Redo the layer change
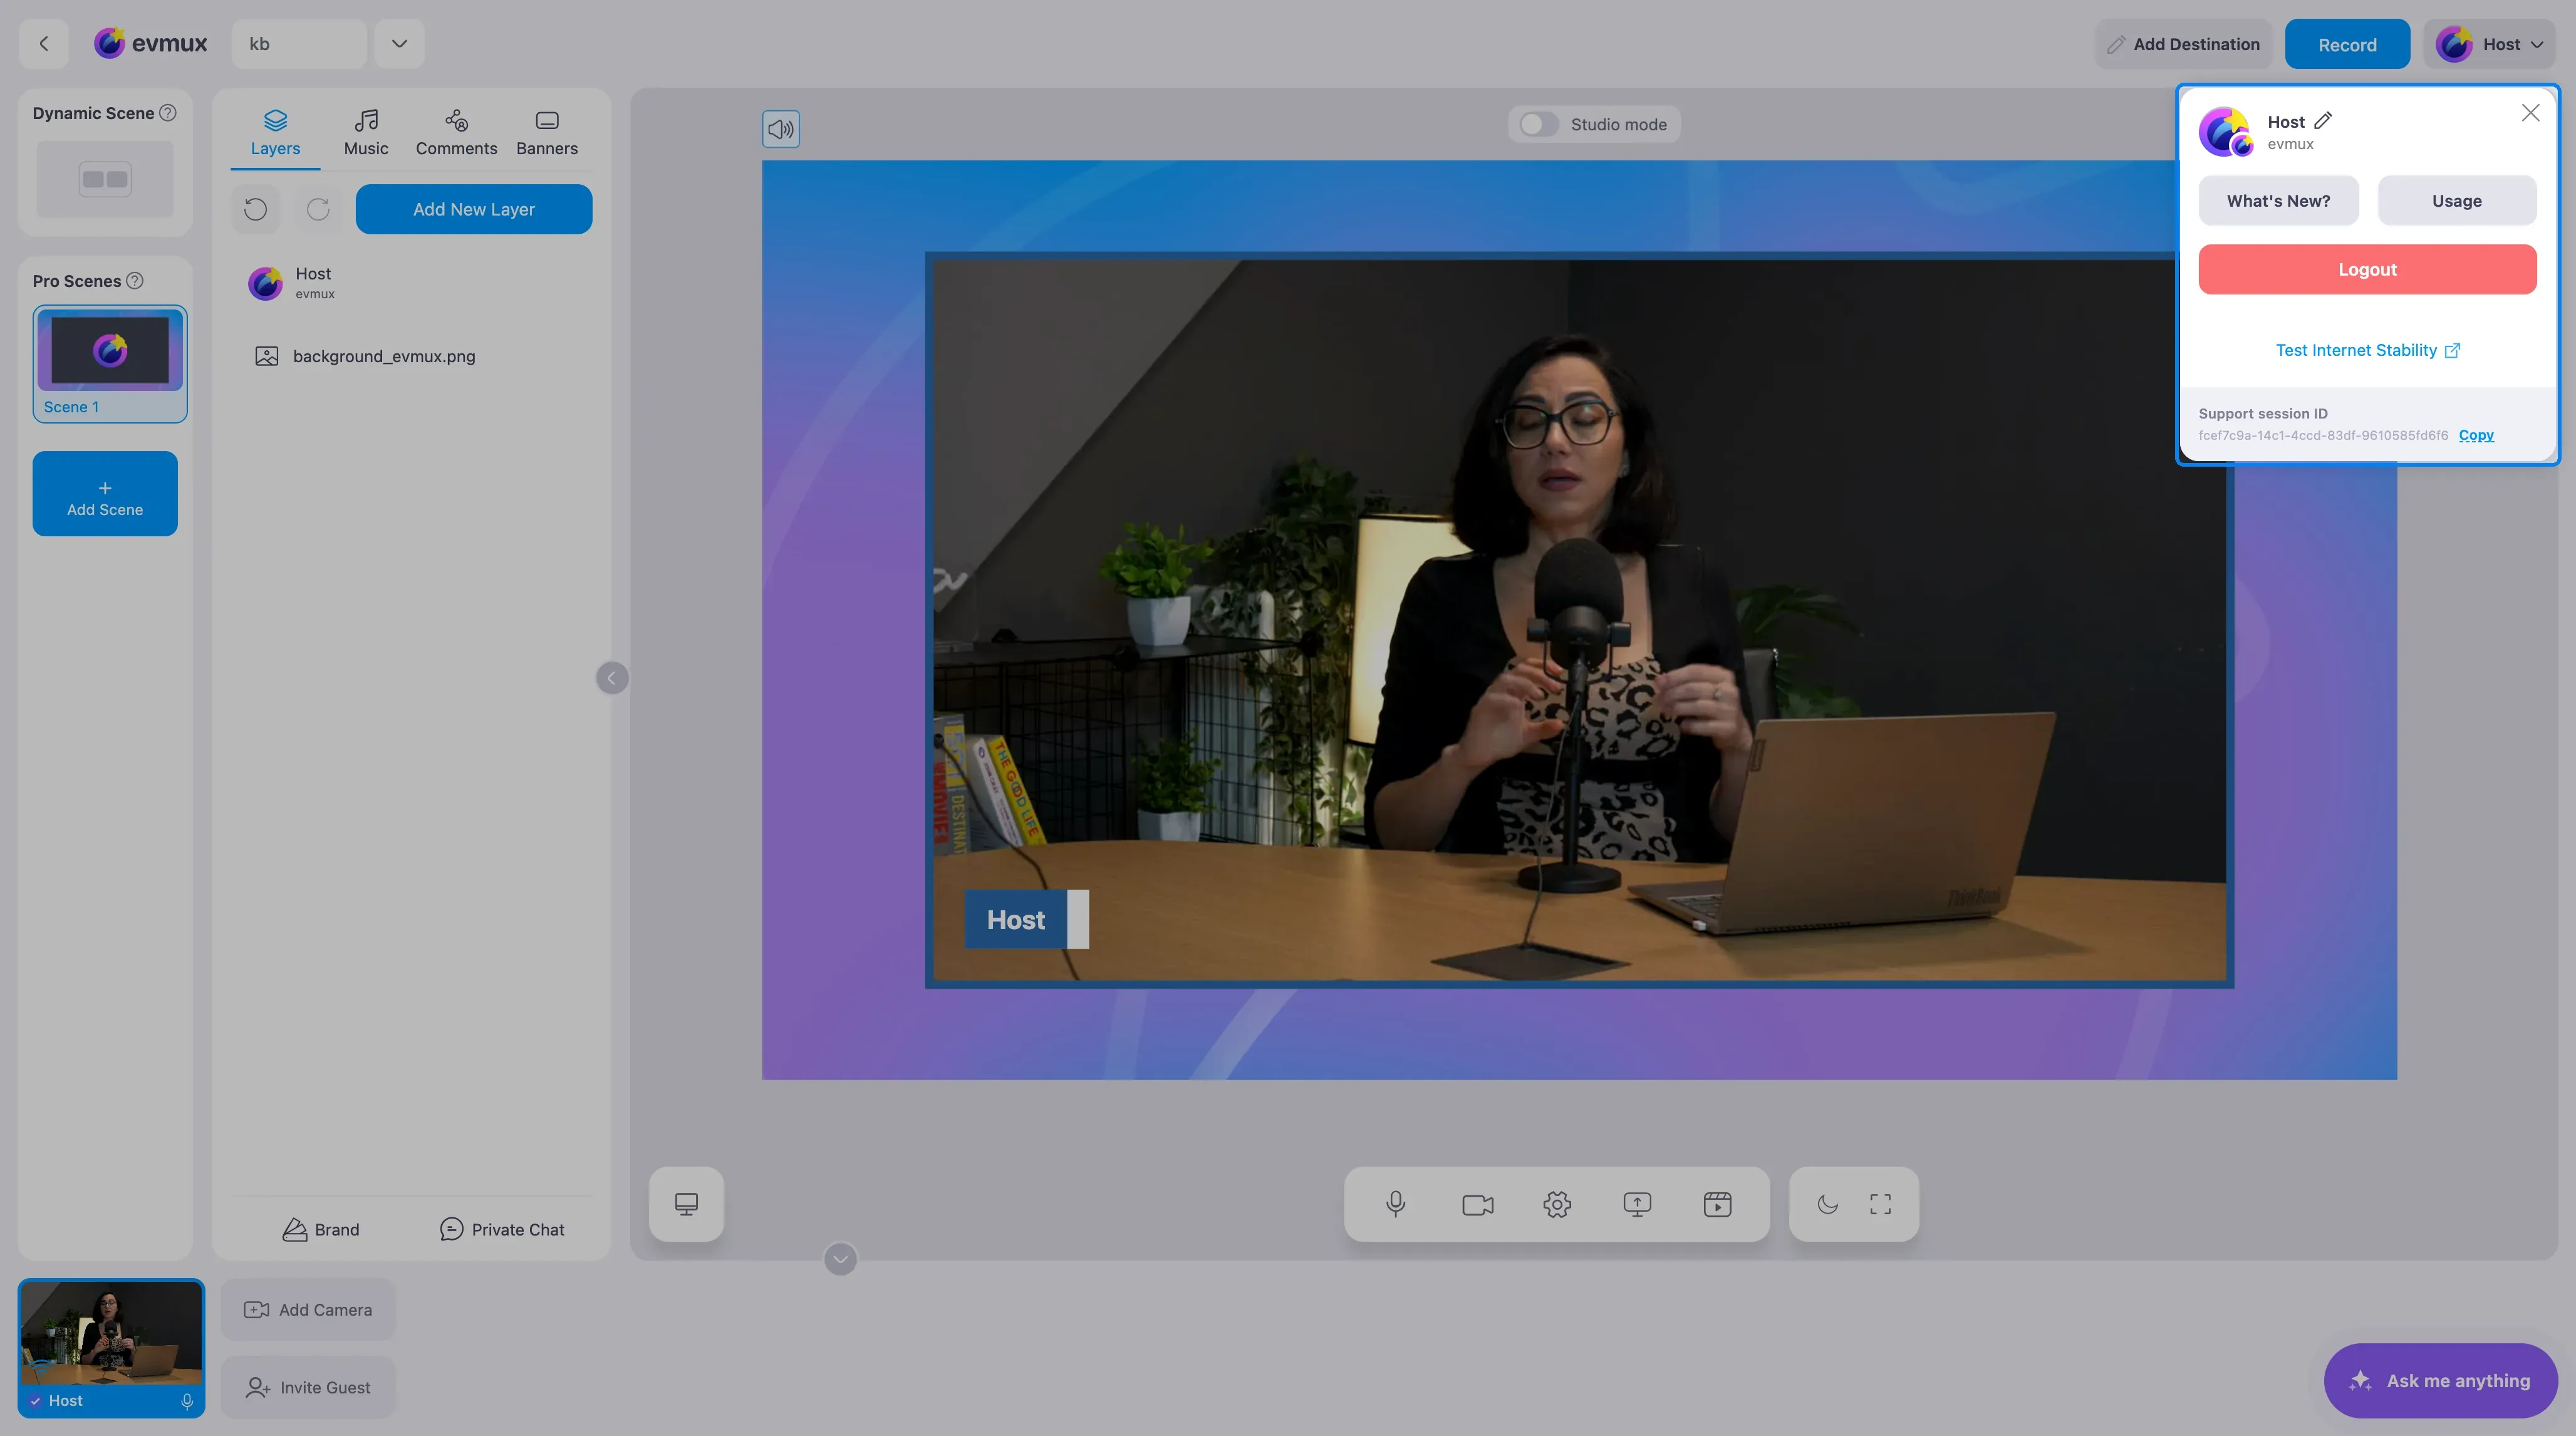 click(318, 209)
